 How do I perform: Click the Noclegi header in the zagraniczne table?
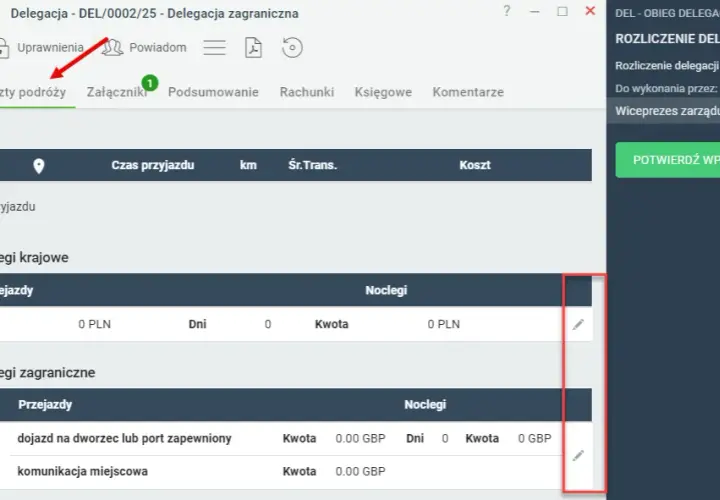[x=425, y=404]
